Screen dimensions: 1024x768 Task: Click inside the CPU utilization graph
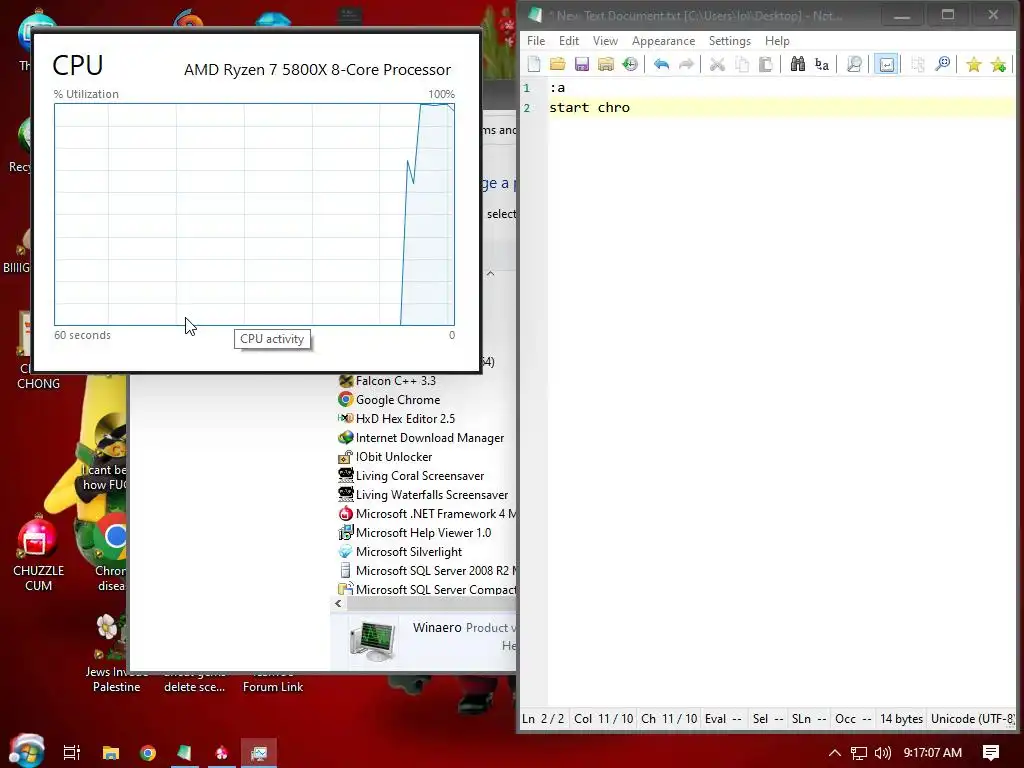coord(254,214)
